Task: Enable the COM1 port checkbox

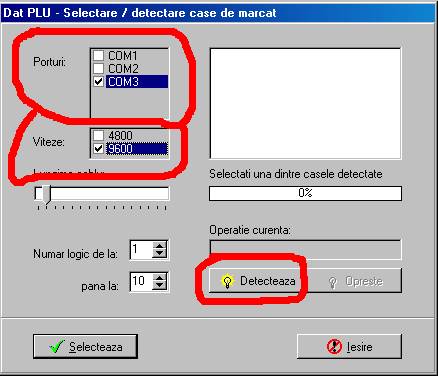Action: (x=98, y=55)
